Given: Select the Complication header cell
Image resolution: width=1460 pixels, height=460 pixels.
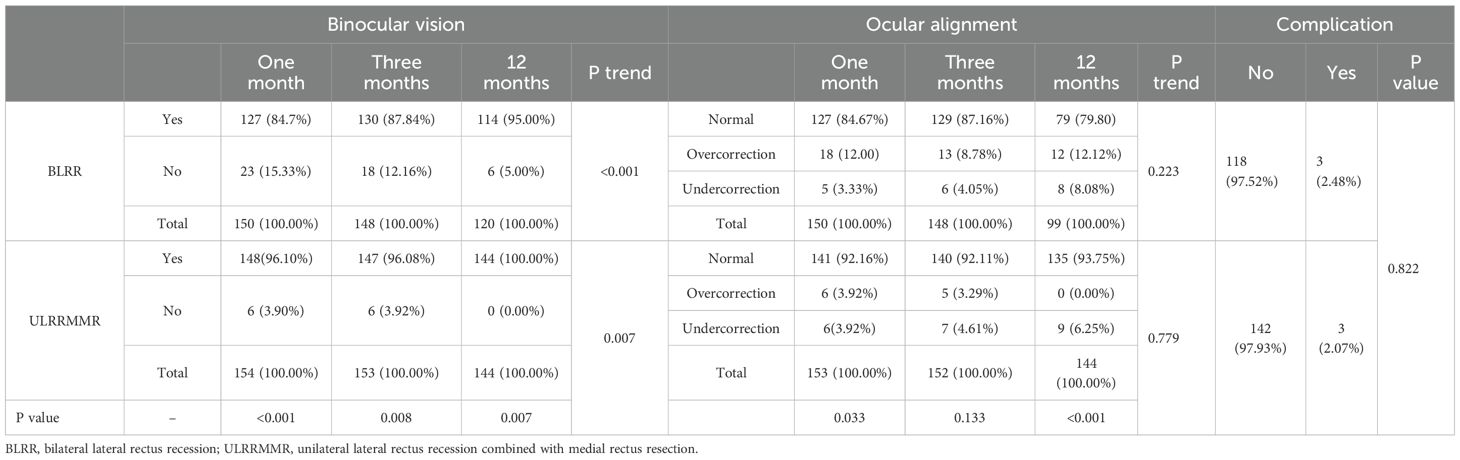Looking at the screenshot, I should [1336, 25].
